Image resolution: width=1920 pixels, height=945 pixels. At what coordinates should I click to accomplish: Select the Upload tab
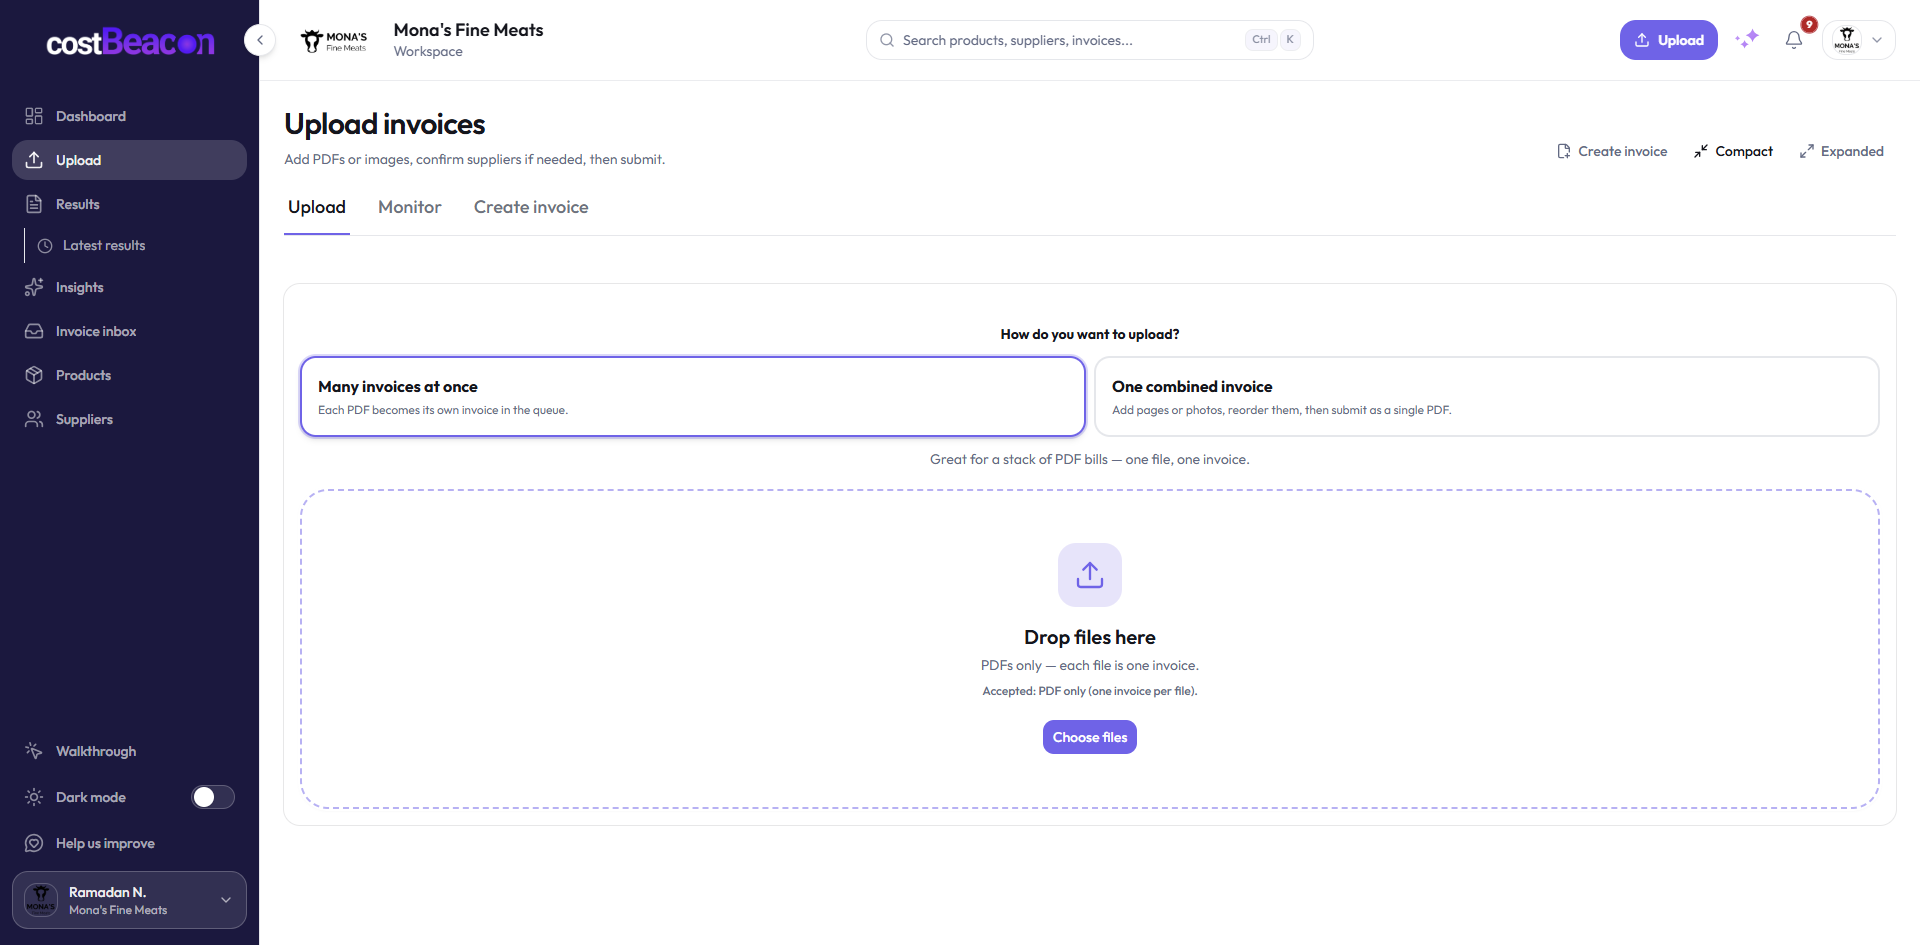coord(317,207)
